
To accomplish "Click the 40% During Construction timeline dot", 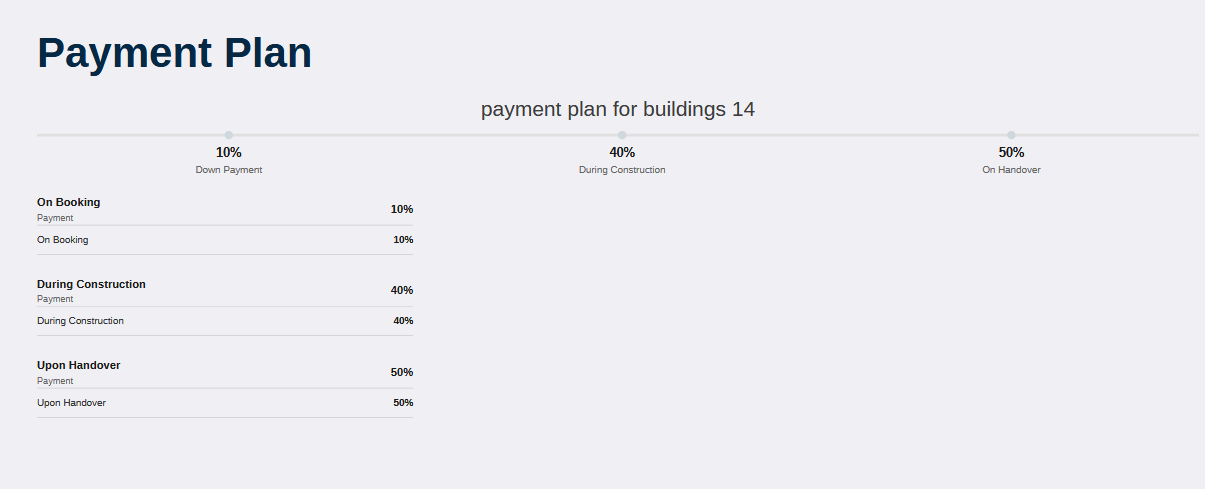I will pos(622,135).
